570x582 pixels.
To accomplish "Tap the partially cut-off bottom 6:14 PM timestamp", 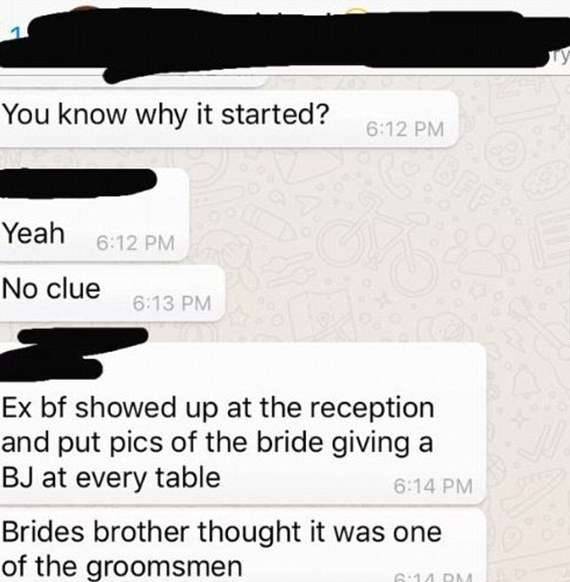I will (433, 578).
